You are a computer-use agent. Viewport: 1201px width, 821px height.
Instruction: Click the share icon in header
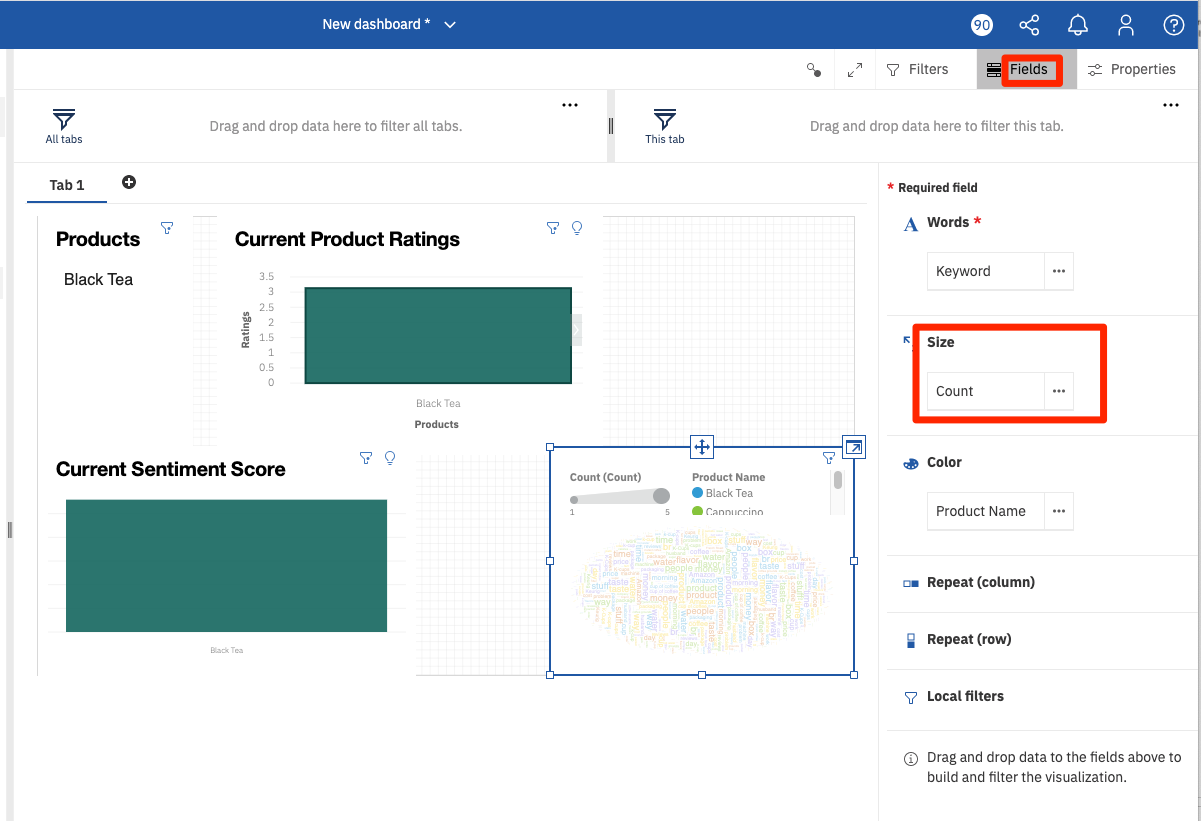pos(1029,25)
